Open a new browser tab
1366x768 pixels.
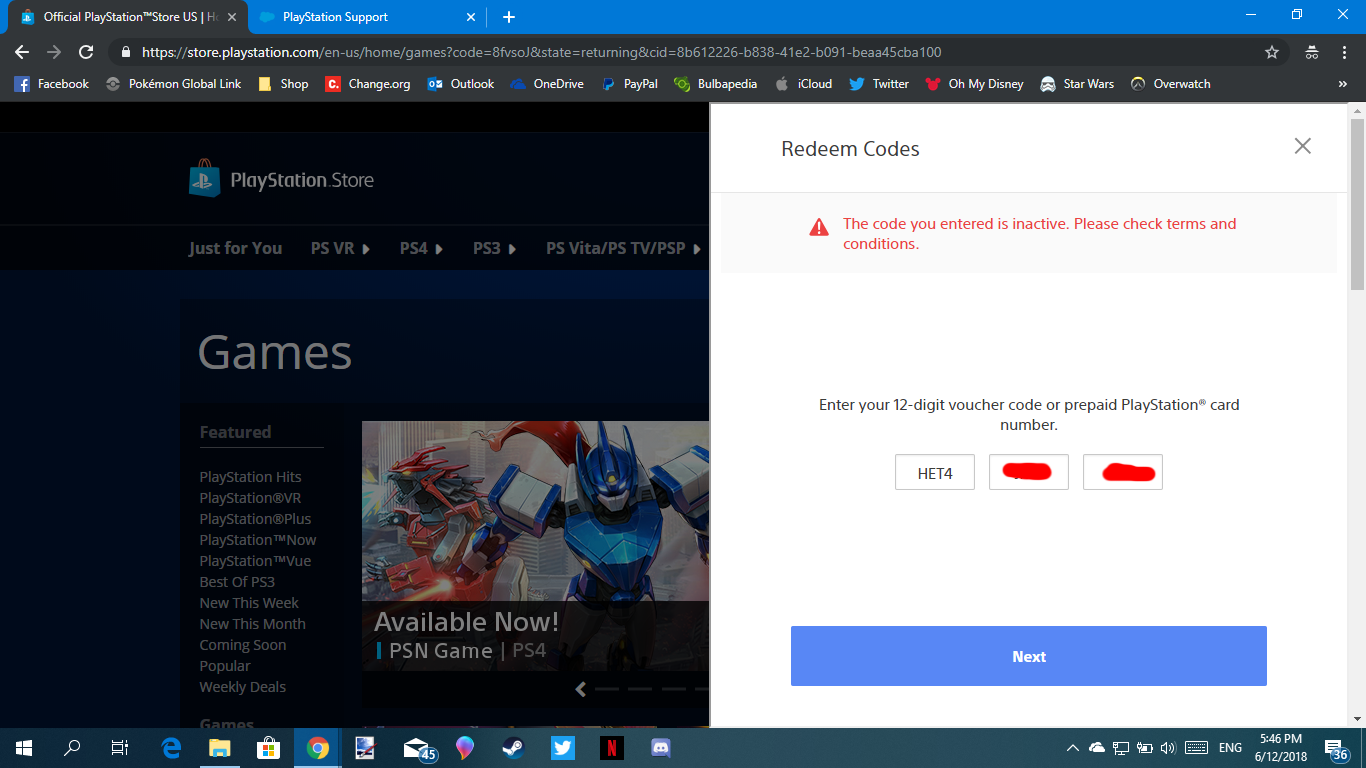(509, 17)
